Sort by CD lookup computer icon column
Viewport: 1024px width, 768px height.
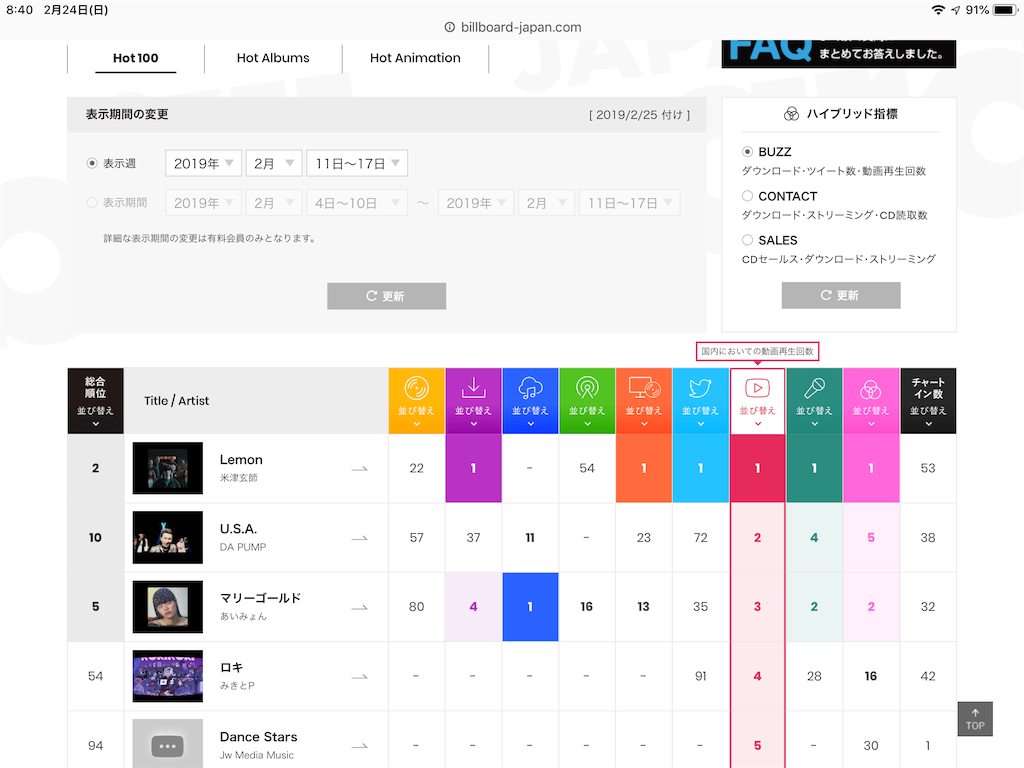pos(644,401)
